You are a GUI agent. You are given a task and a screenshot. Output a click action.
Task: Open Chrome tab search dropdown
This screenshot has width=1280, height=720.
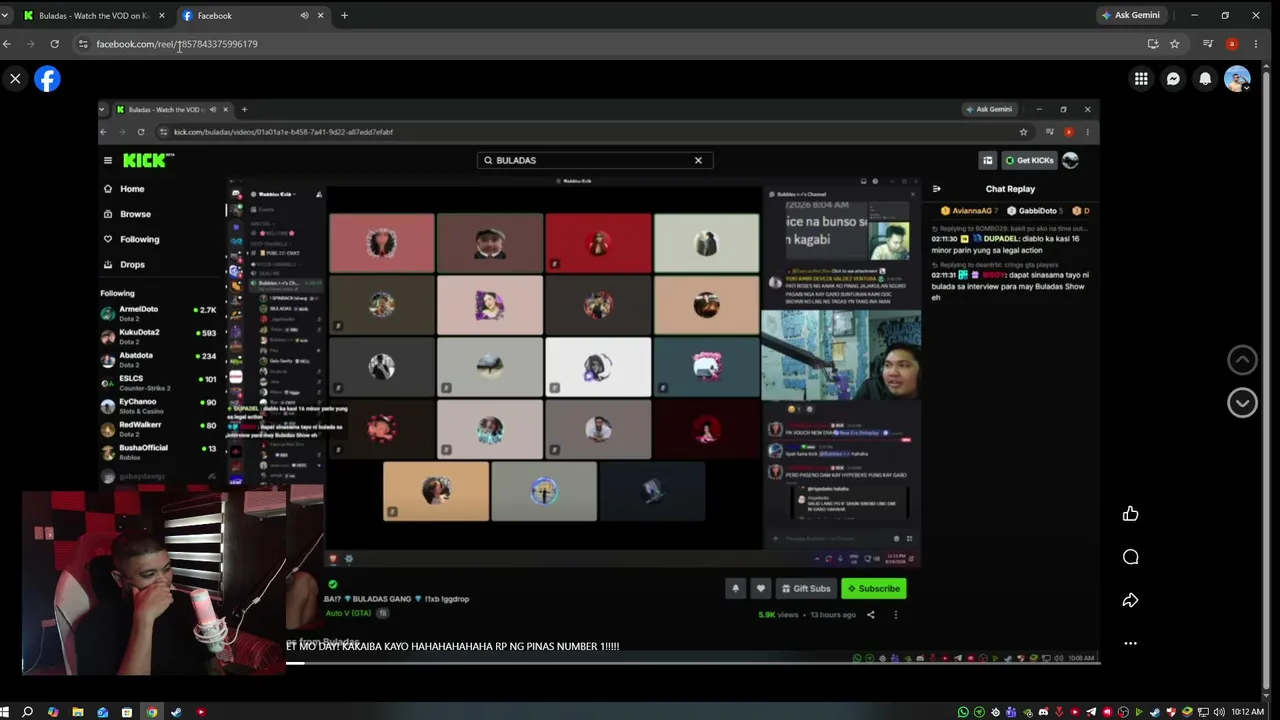pyautogui.click(x=5, y=15)
